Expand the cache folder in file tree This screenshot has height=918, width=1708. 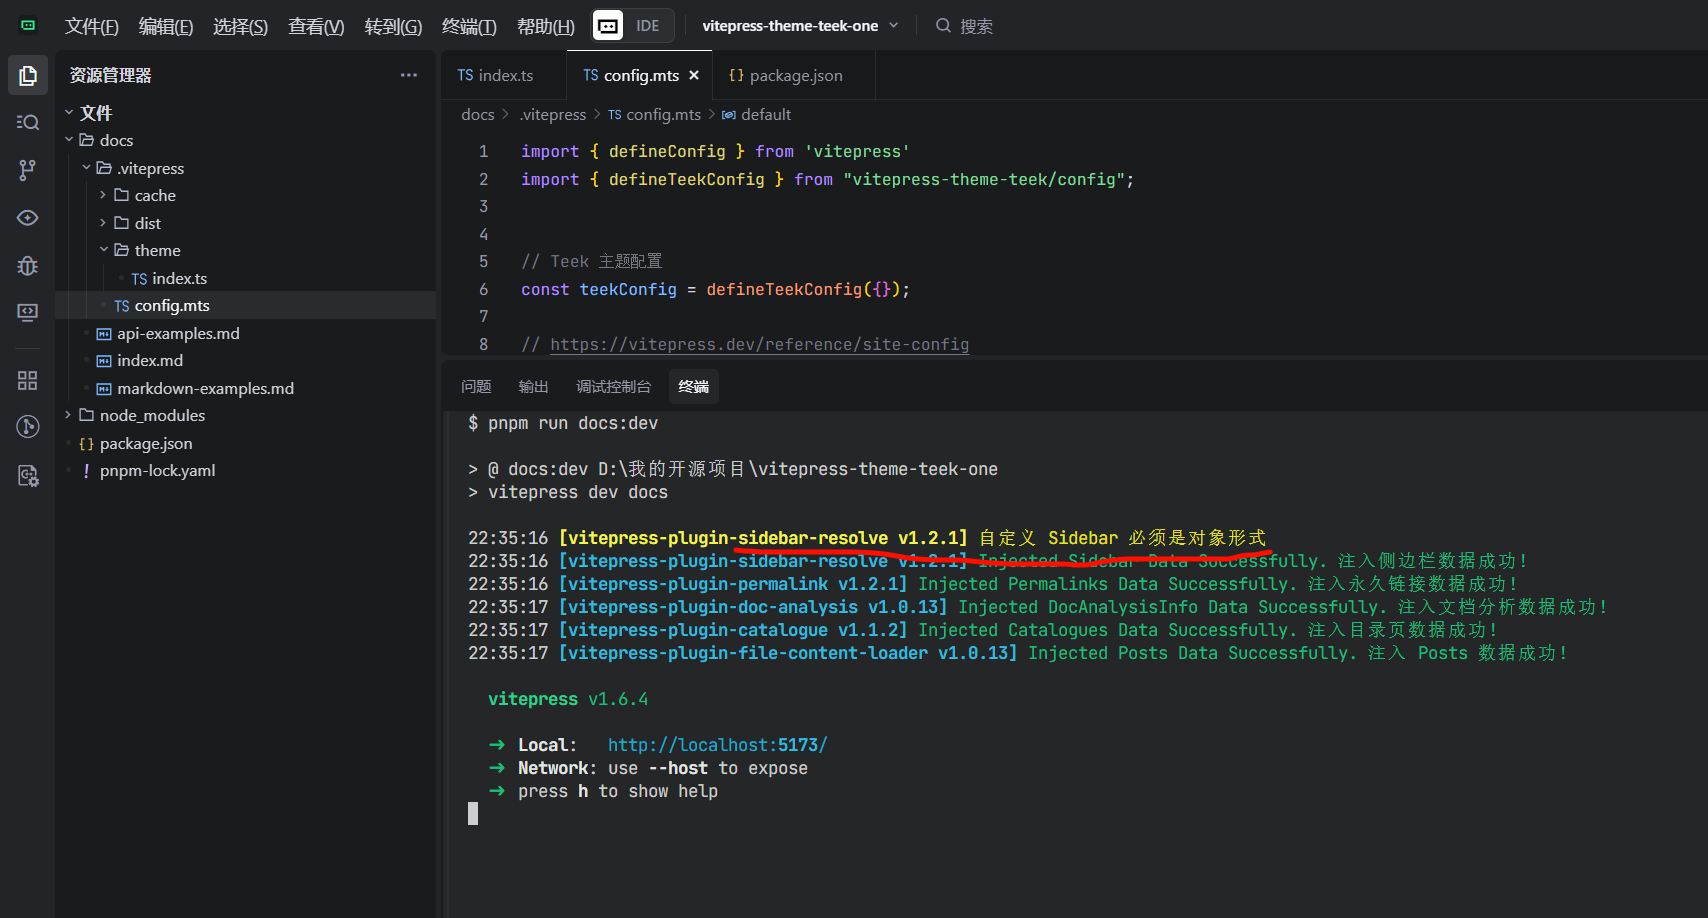(x=154, y=195)
